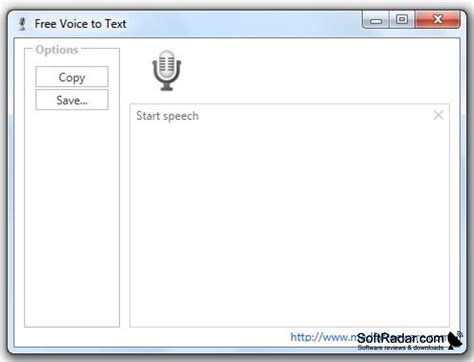Copy the recognized text with Copy button
Image resolution: width=474 pixels, height=362 pixels.
pyautogui.click(x=72, y=77)
